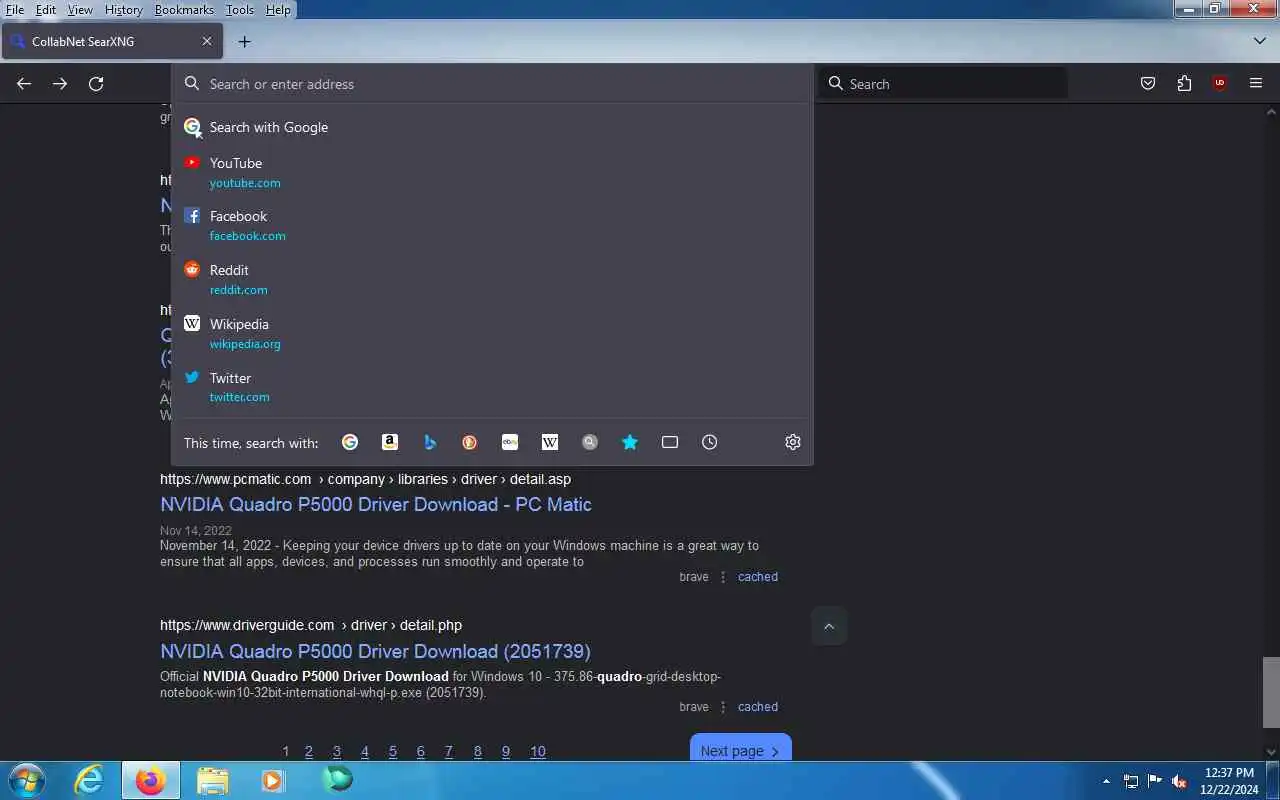1280x800 pixels.
Task: Search bookmarks using the star icon
Action: point(630,442)
